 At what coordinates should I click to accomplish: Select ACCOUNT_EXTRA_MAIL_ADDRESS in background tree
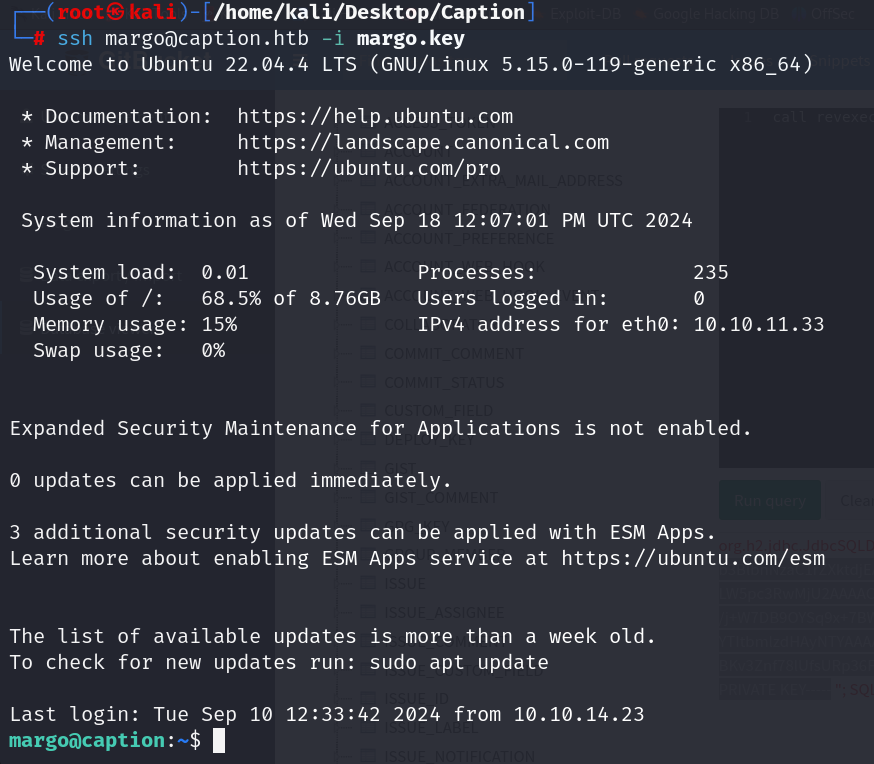tap(503, 181)
